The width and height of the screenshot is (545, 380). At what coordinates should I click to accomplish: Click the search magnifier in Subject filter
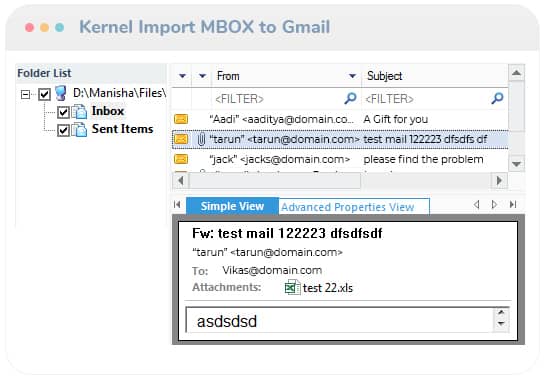point(498,98)
